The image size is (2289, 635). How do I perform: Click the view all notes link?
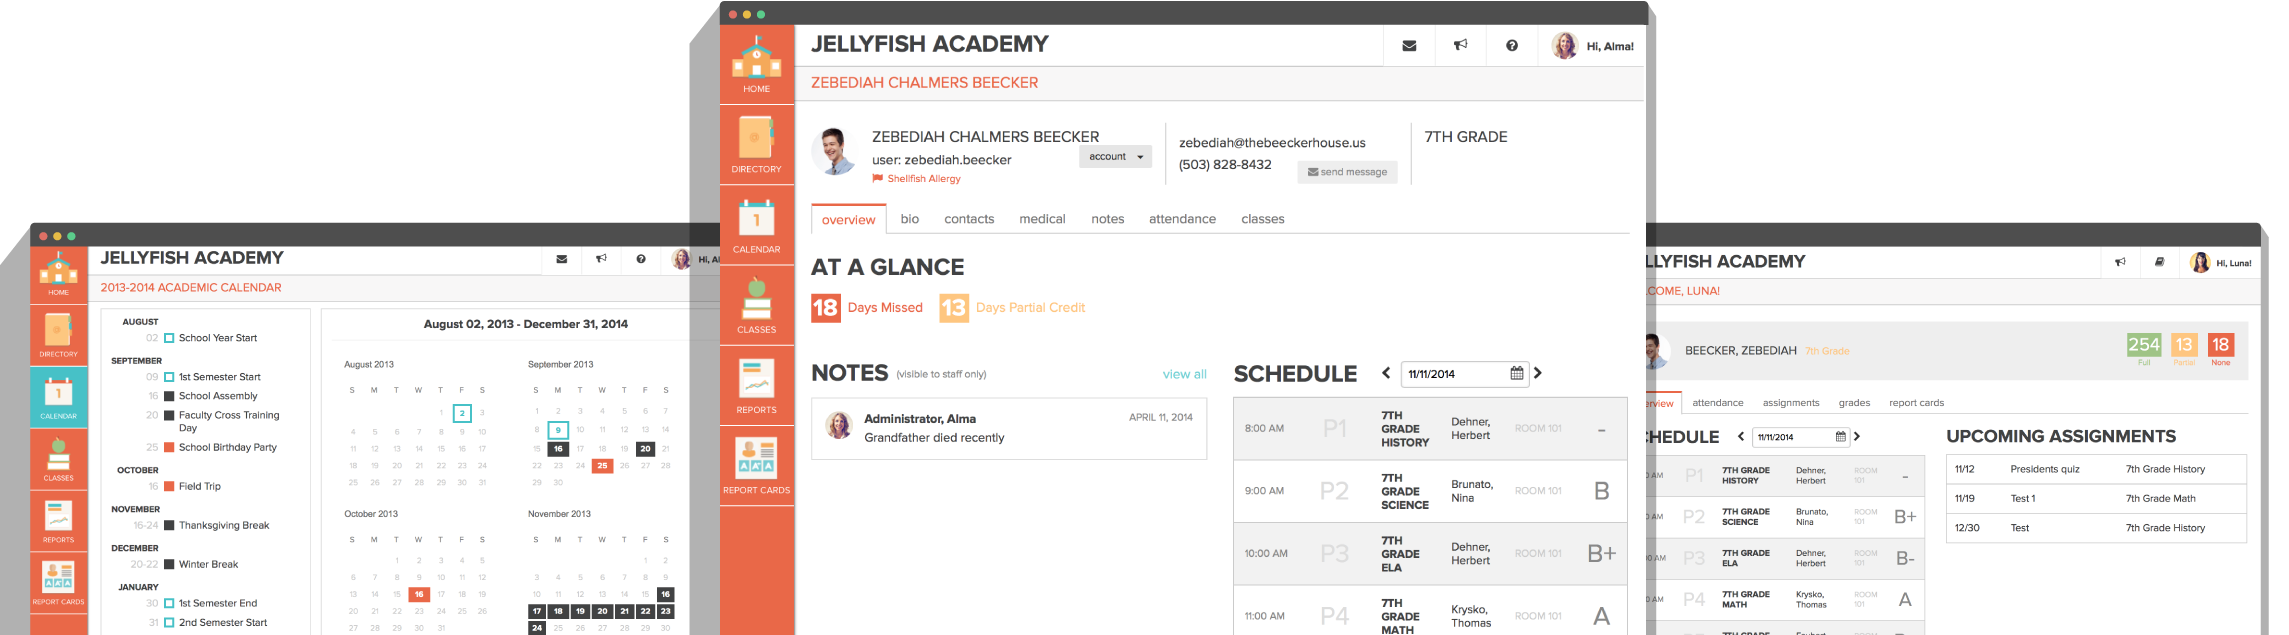pos(1184,374)
